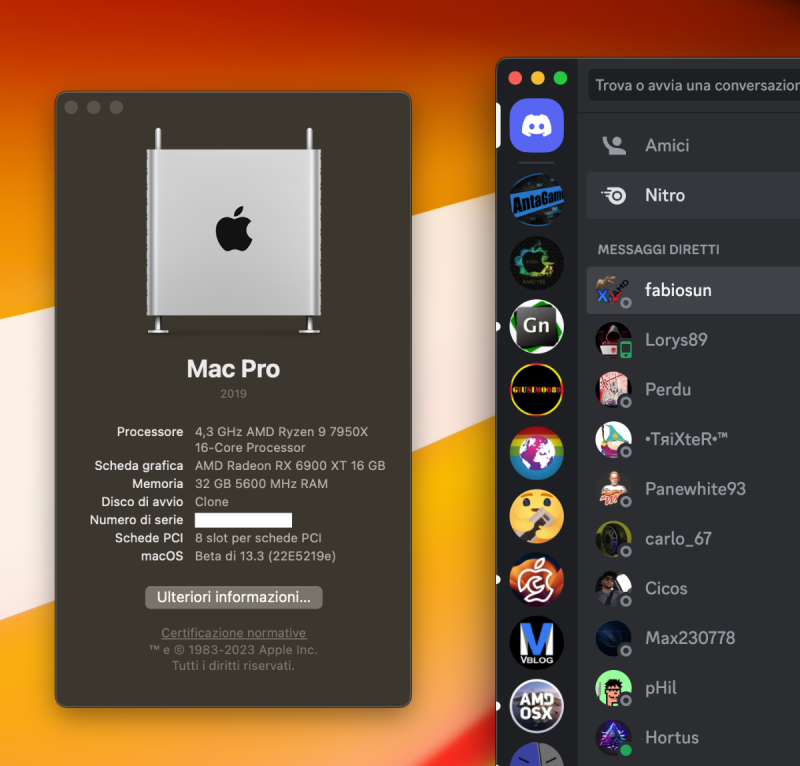This screenshot has width=800, height=766.
Task: Close the Discord window with red button
Action: (515, 78)
